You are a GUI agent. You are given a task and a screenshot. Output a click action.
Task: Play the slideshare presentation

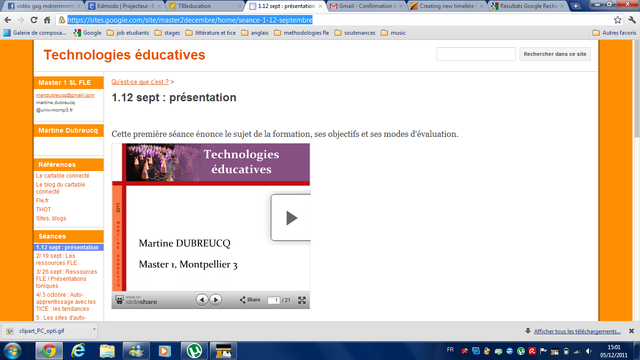coord(291,218)
